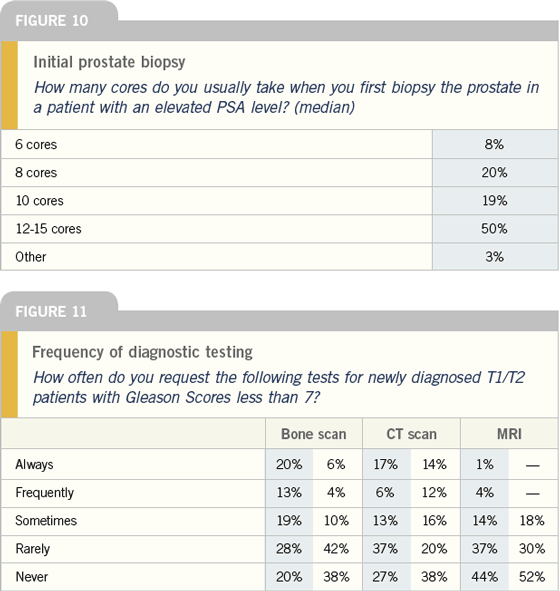Select the CT scan column header
Screen dimensions: 560x591
(x=412, y=434)
